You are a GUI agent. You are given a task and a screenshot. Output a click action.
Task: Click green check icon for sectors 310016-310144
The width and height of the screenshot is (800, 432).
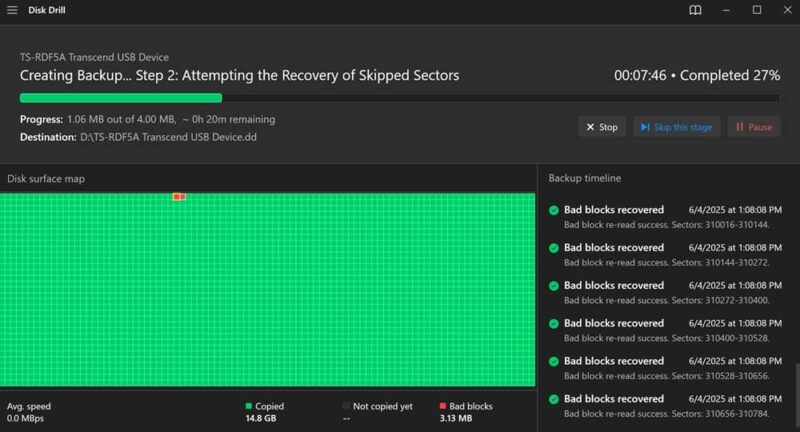pos(553,210)
